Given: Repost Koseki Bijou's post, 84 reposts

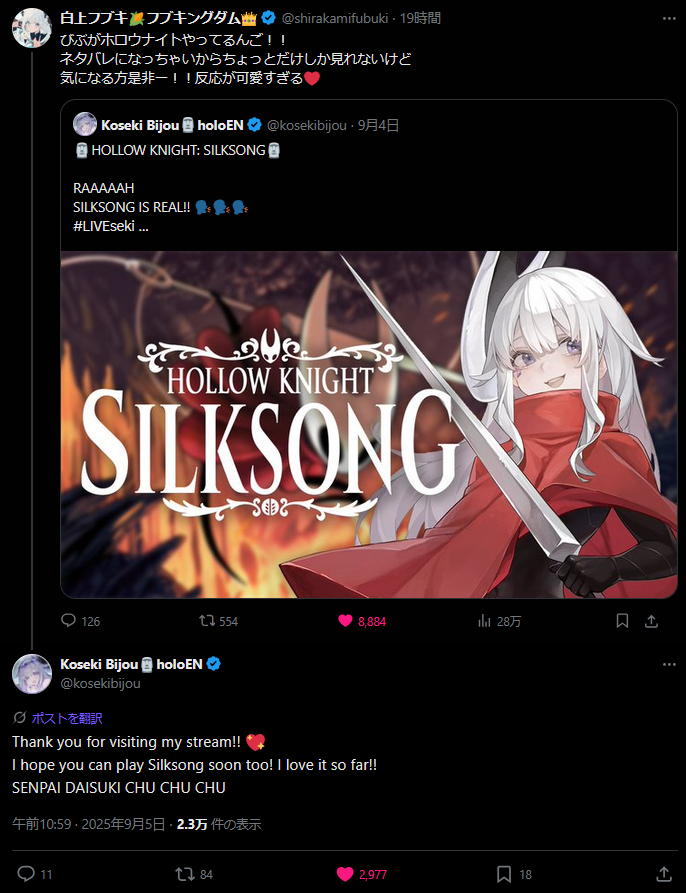Looking at the screenshot, I should [194, 874].
